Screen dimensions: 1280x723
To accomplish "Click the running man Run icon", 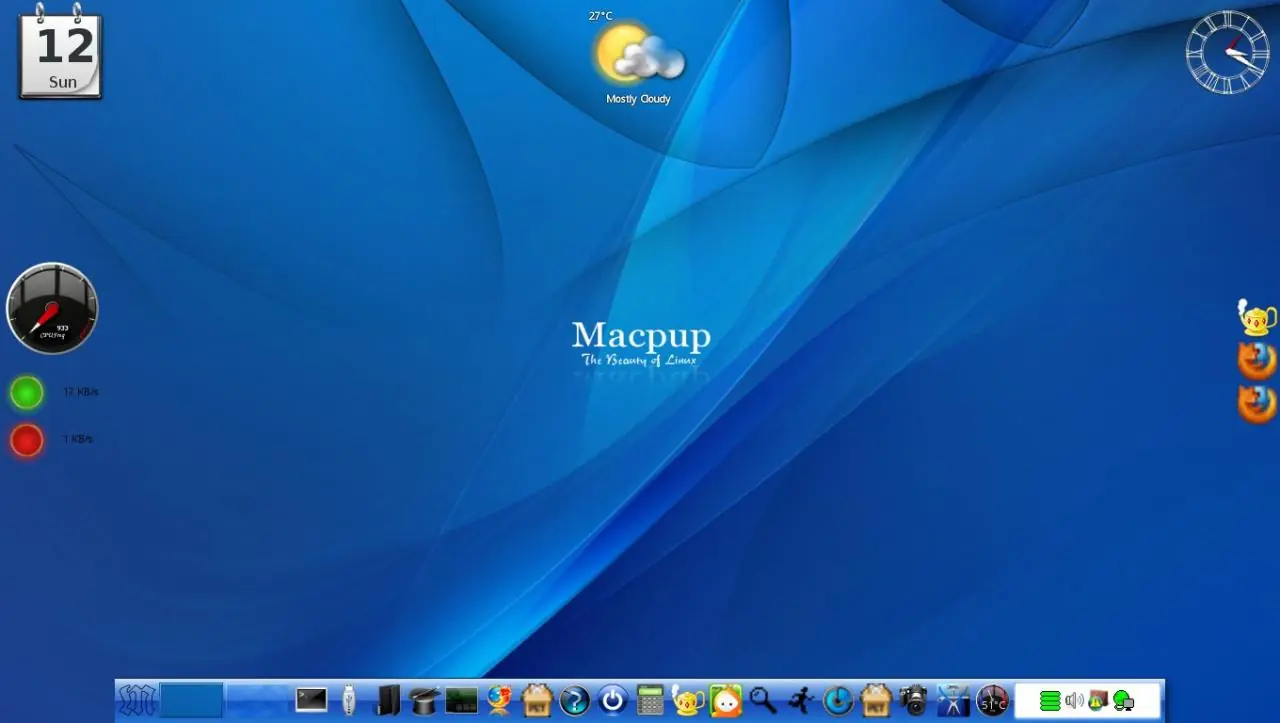I will [801, 700].
